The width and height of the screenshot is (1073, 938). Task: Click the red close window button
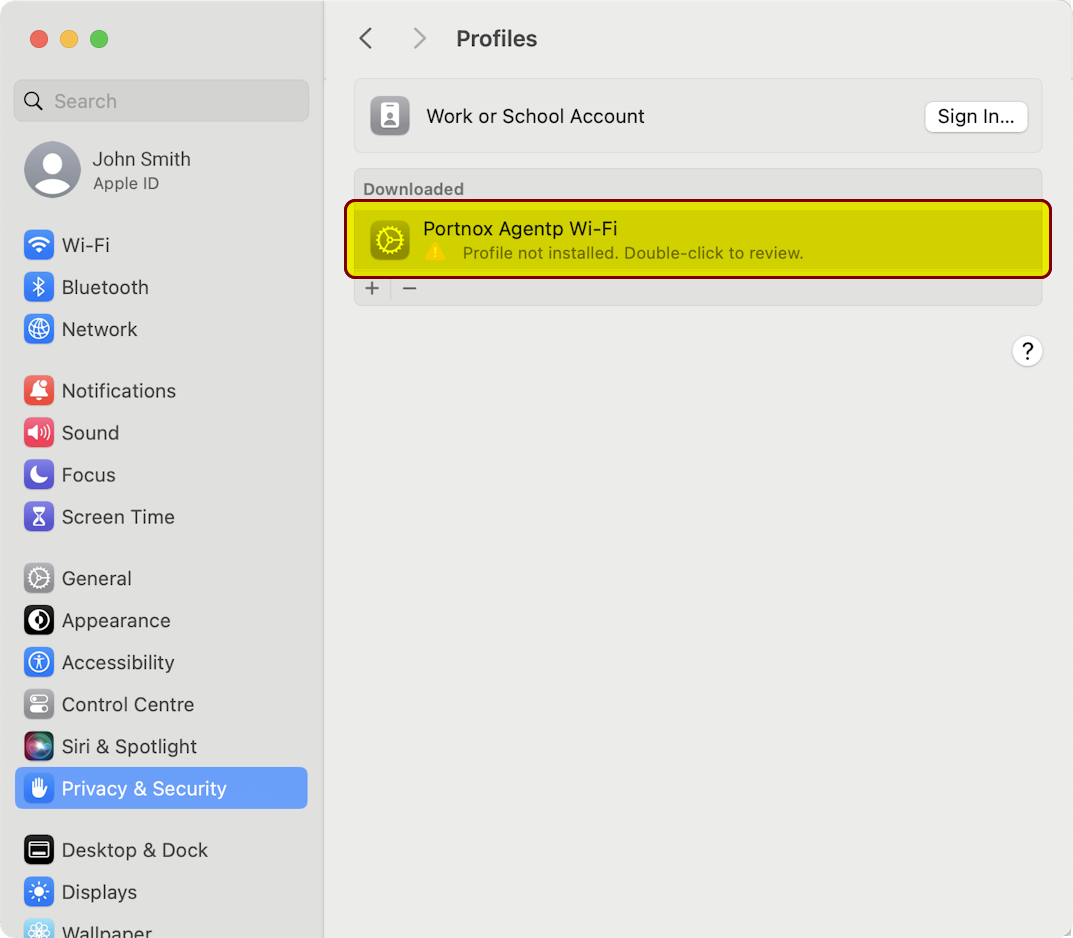click(39, 39)
